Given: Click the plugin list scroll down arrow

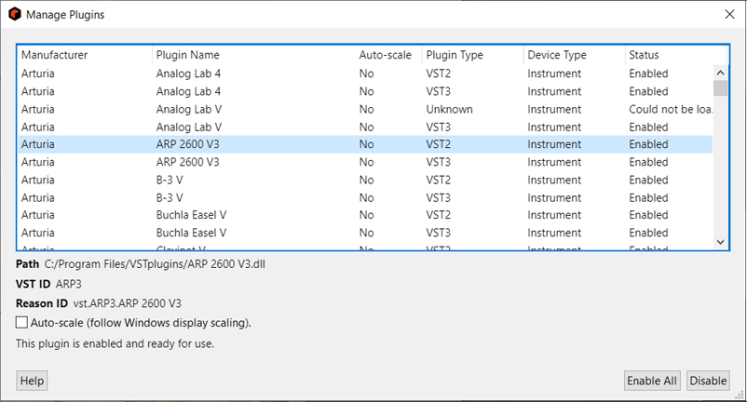Looking at the screenshot, I should (720, 242).
